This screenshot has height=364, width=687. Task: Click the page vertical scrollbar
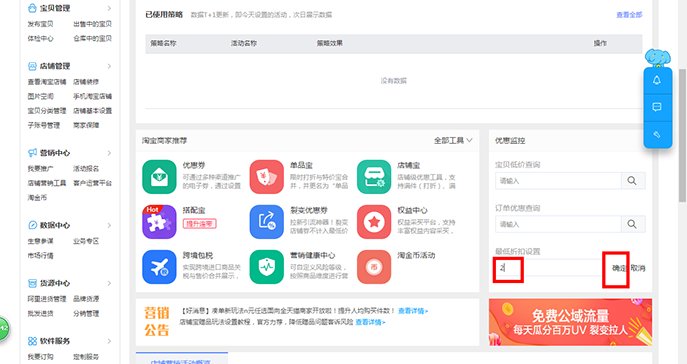pyautogui.click(x=682, y=135)
